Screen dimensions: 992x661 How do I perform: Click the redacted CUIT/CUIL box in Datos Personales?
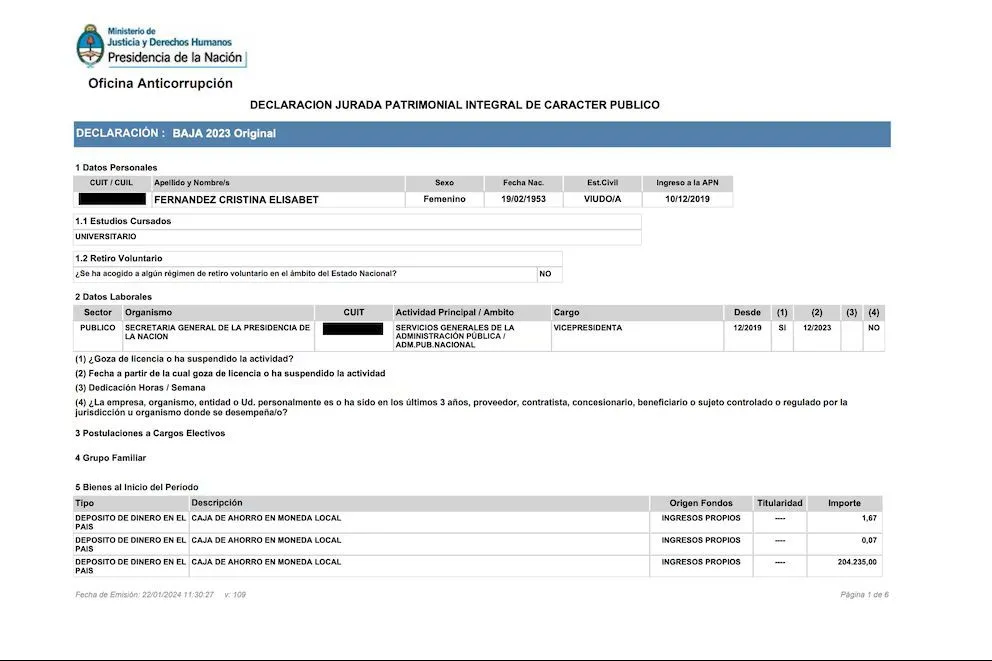click(x=112, y=199)
